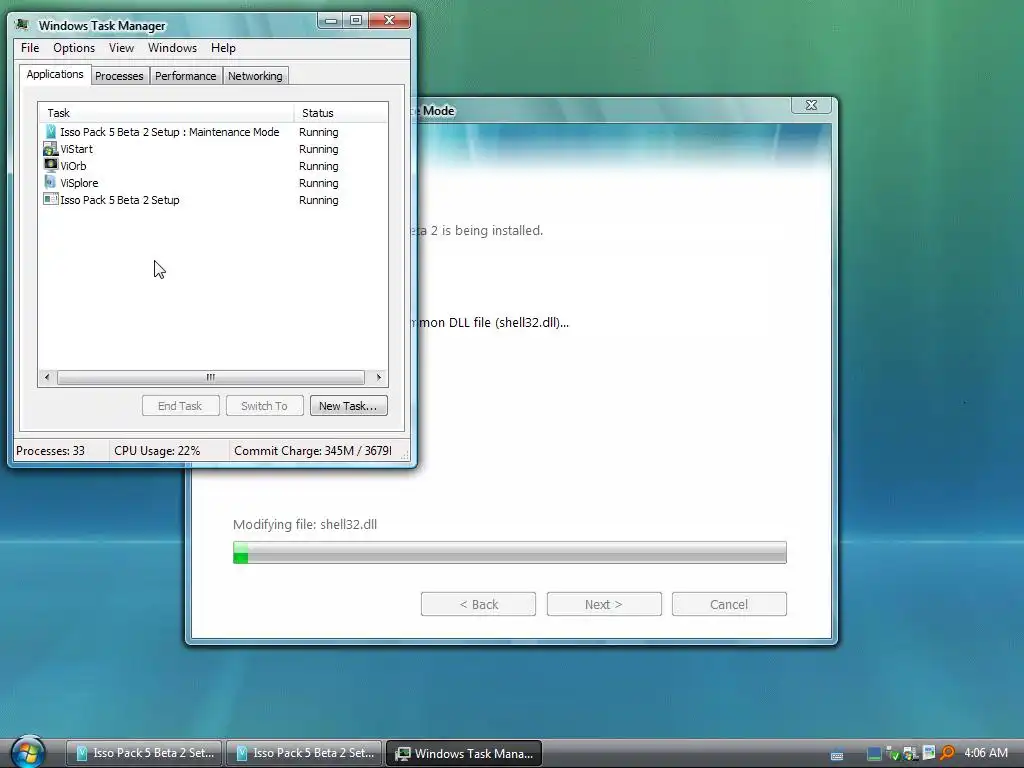Click the setup installer progress bar

pyautogui.click(x=509, y=552)
